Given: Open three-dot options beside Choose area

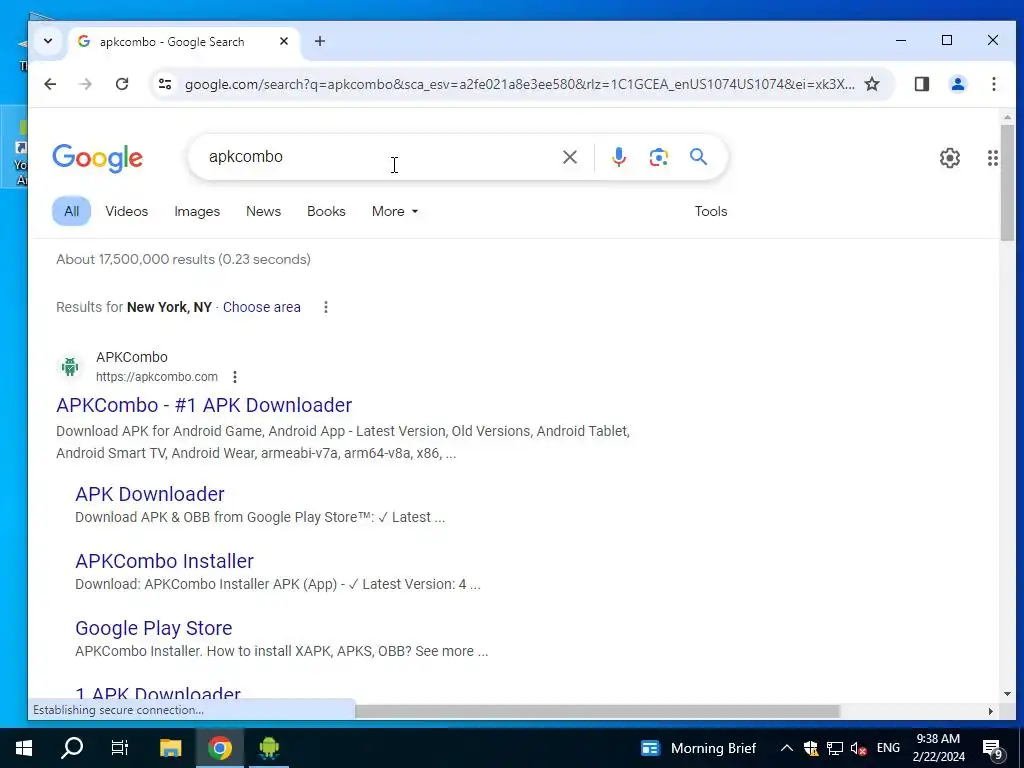Looking at the screenshot, I should [x=326, y=307].
